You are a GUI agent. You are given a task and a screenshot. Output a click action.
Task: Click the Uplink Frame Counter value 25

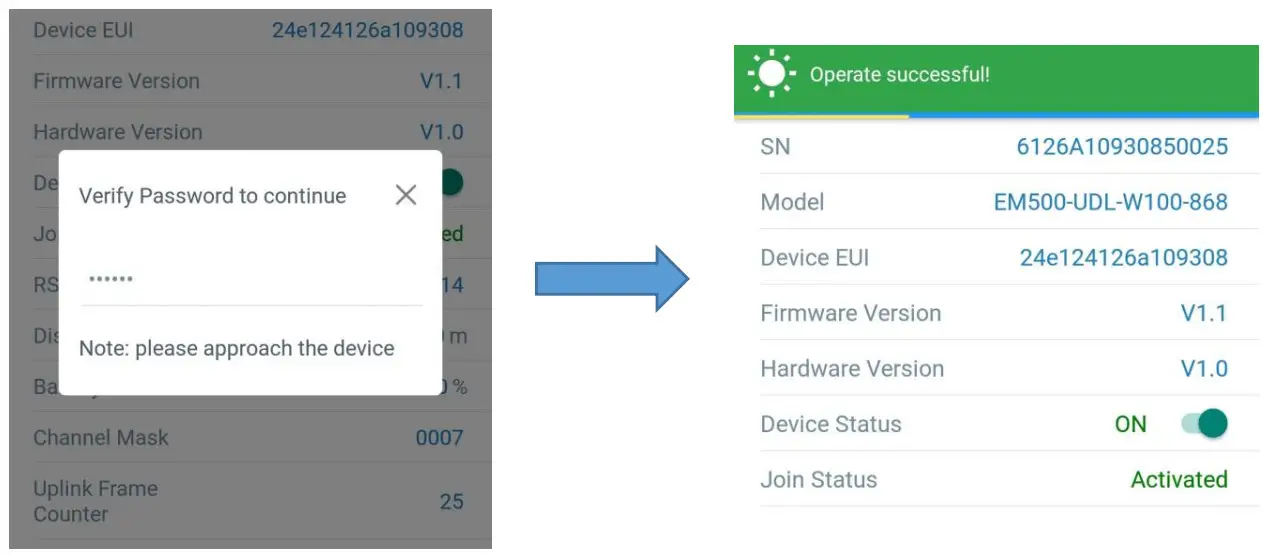(451, 501)
